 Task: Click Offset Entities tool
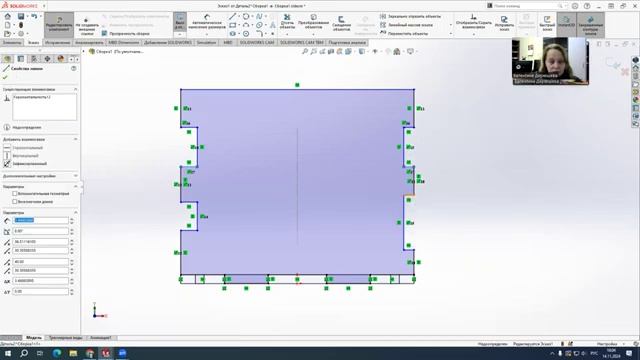pyautogui.click(x=341, y=24)
